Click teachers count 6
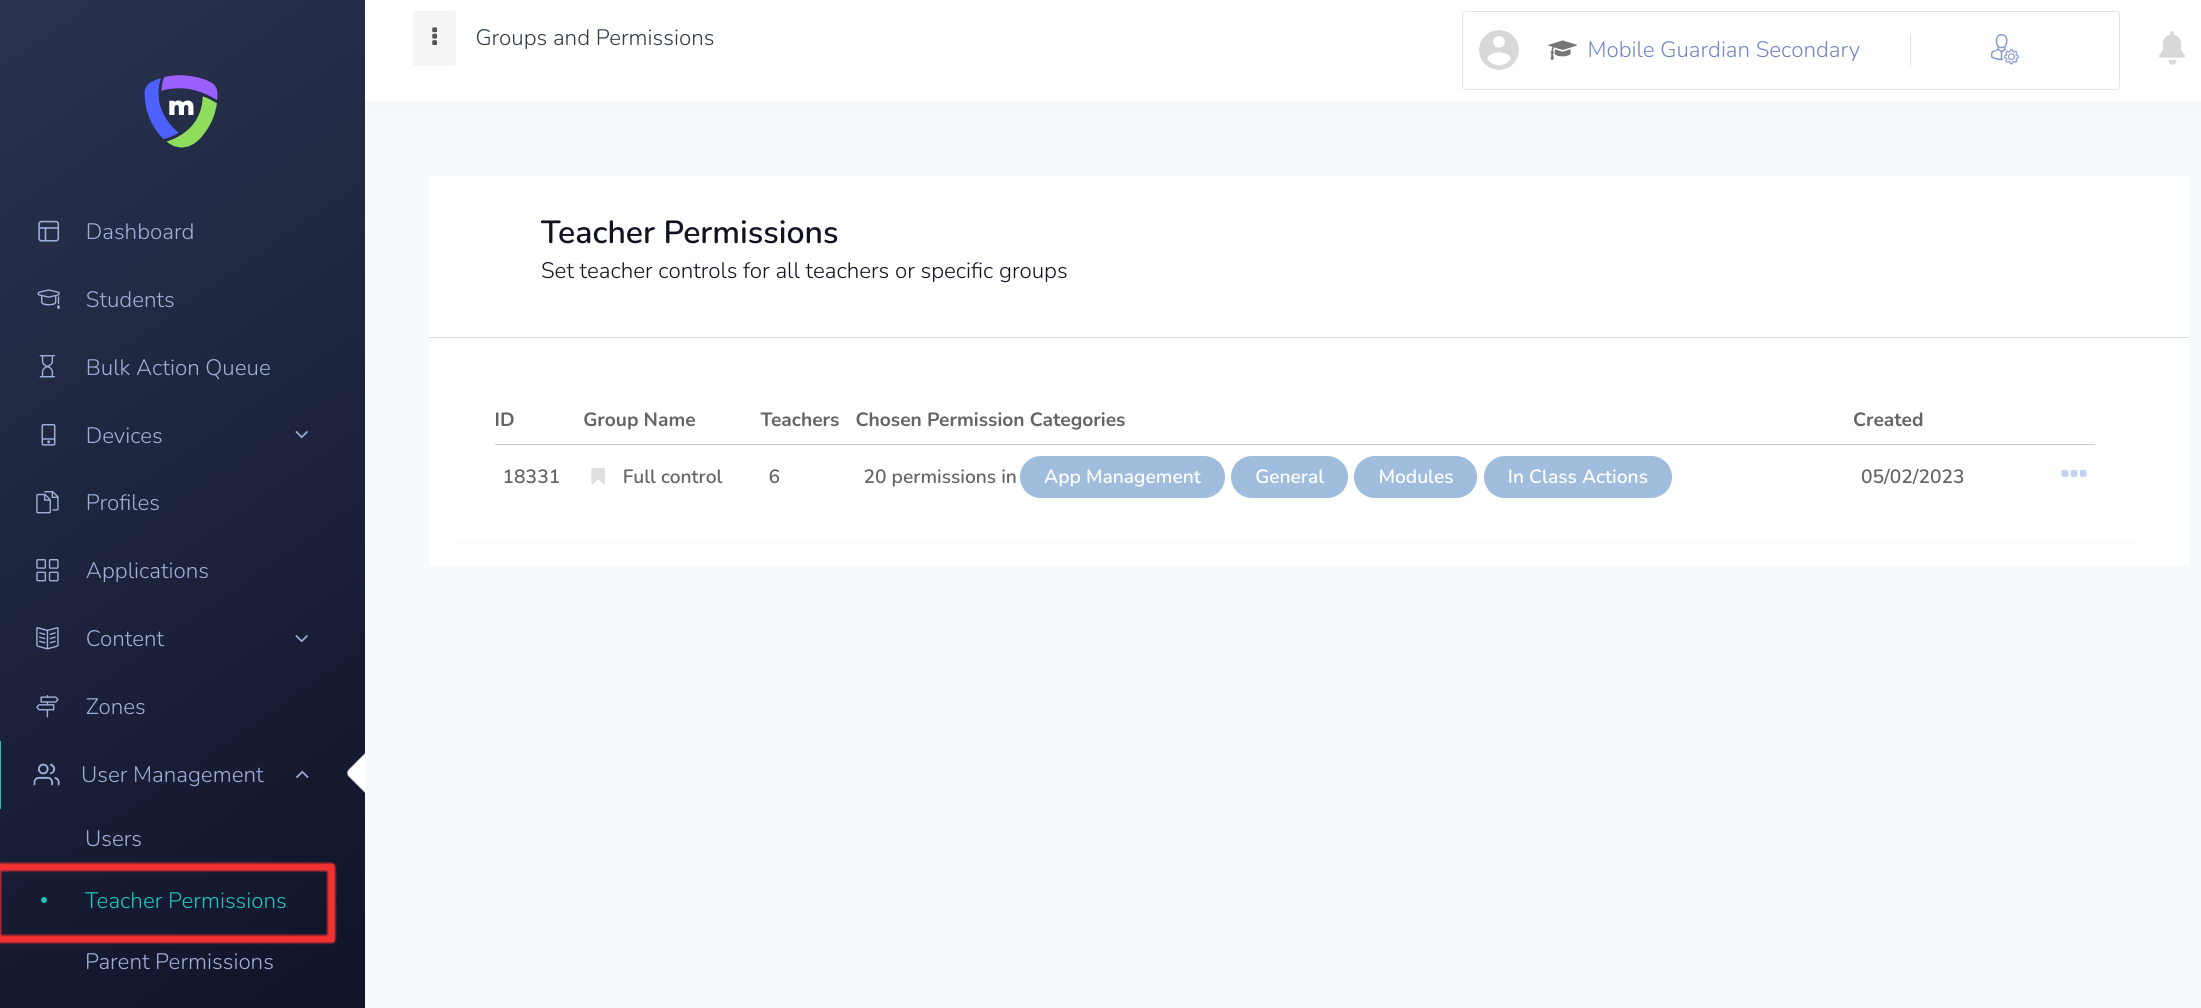The height and width of the screenshot is (1008, 2201). [x=774, y=477]
